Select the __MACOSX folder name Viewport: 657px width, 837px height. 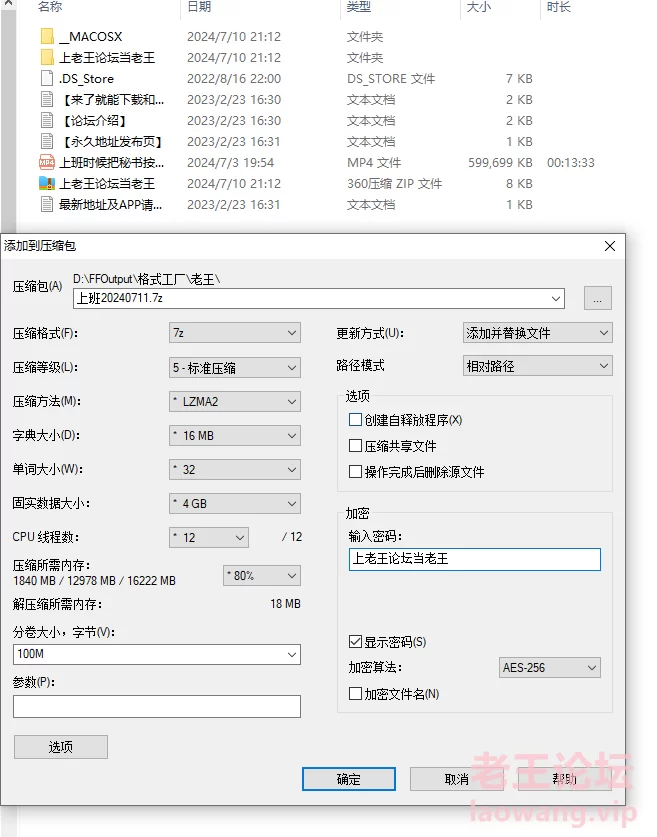pos(91,36)
